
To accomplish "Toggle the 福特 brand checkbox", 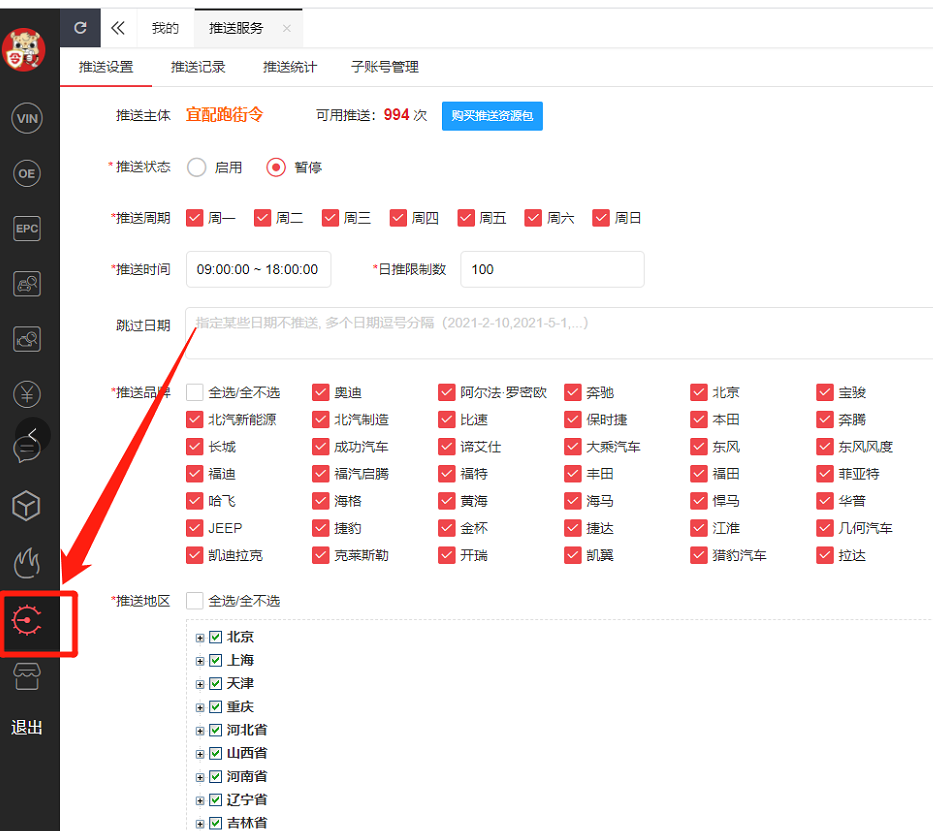I will click(447, 474).
